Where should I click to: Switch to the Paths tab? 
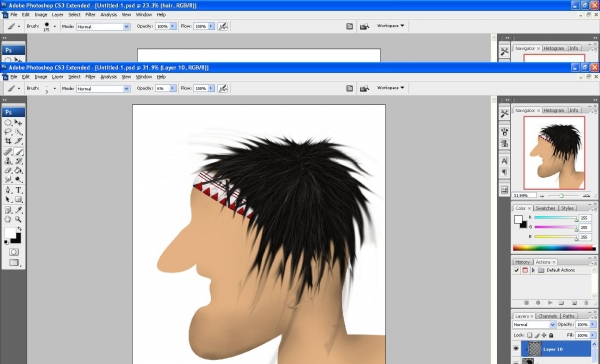(569, 316)
